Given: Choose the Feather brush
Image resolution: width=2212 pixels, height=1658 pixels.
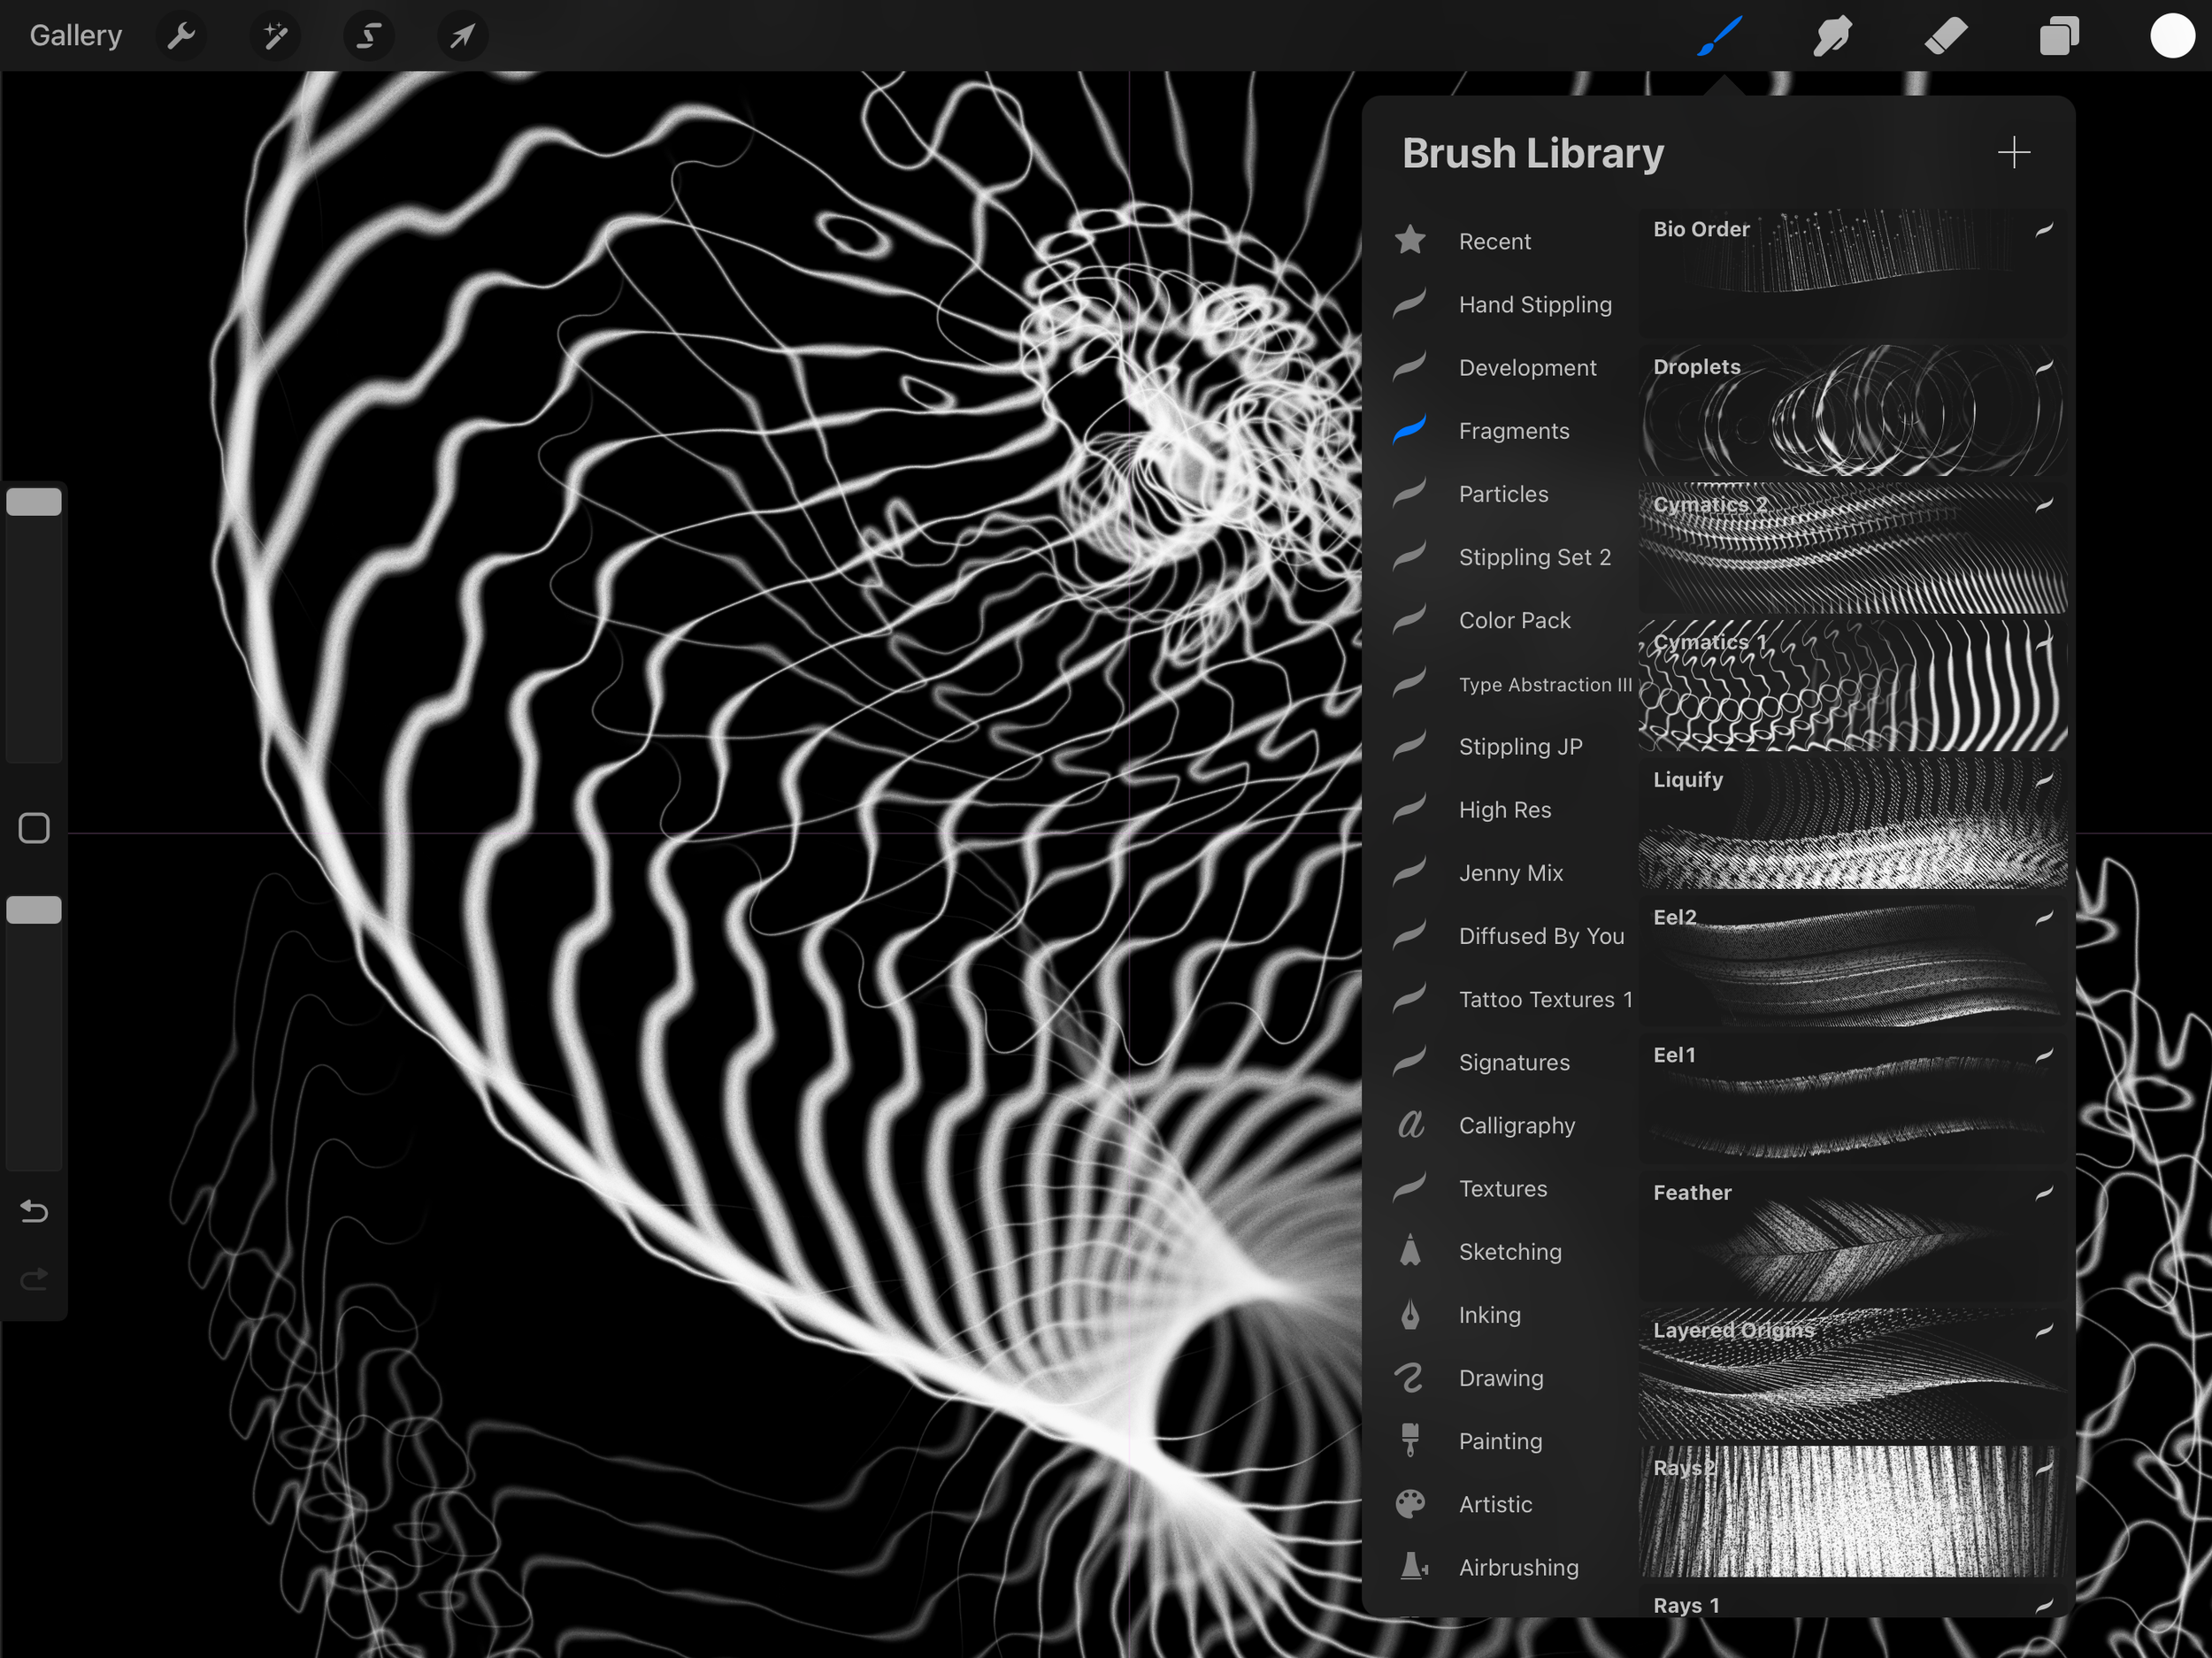Looking at the screenshot, I should pyautogui.click(x=1852, y=1236).
